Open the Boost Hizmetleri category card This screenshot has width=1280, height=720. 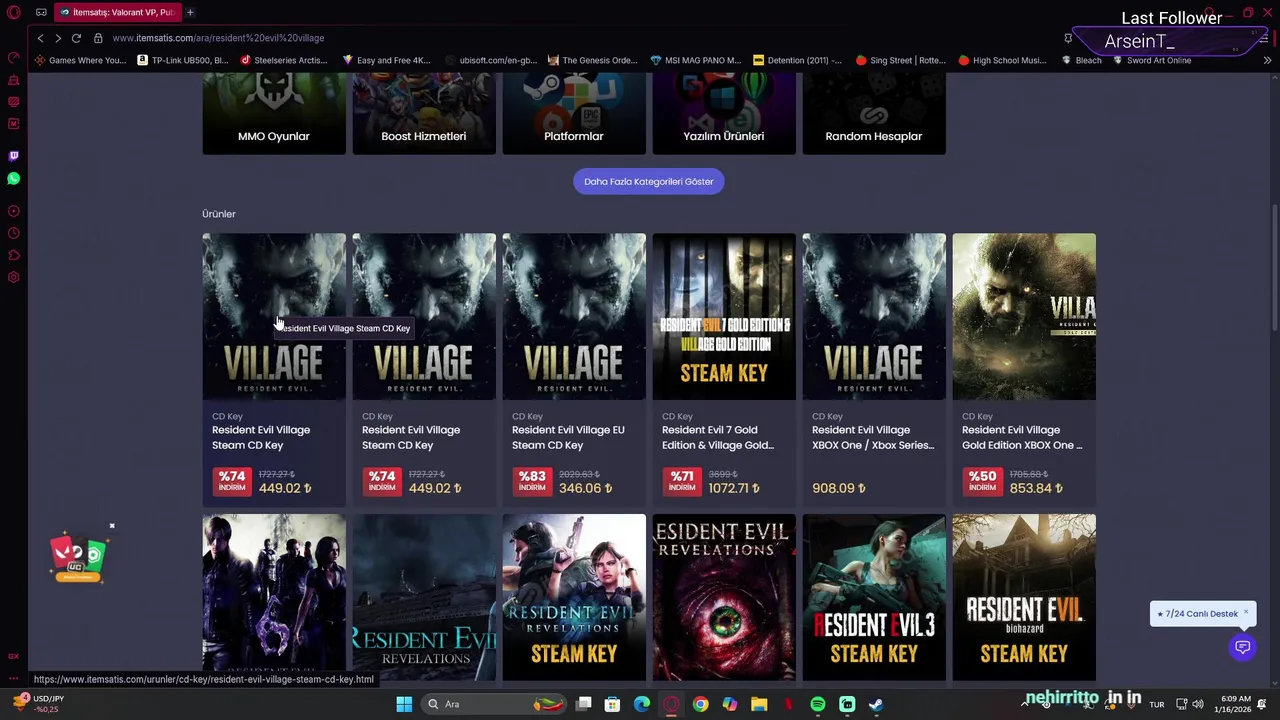(424, 114)
